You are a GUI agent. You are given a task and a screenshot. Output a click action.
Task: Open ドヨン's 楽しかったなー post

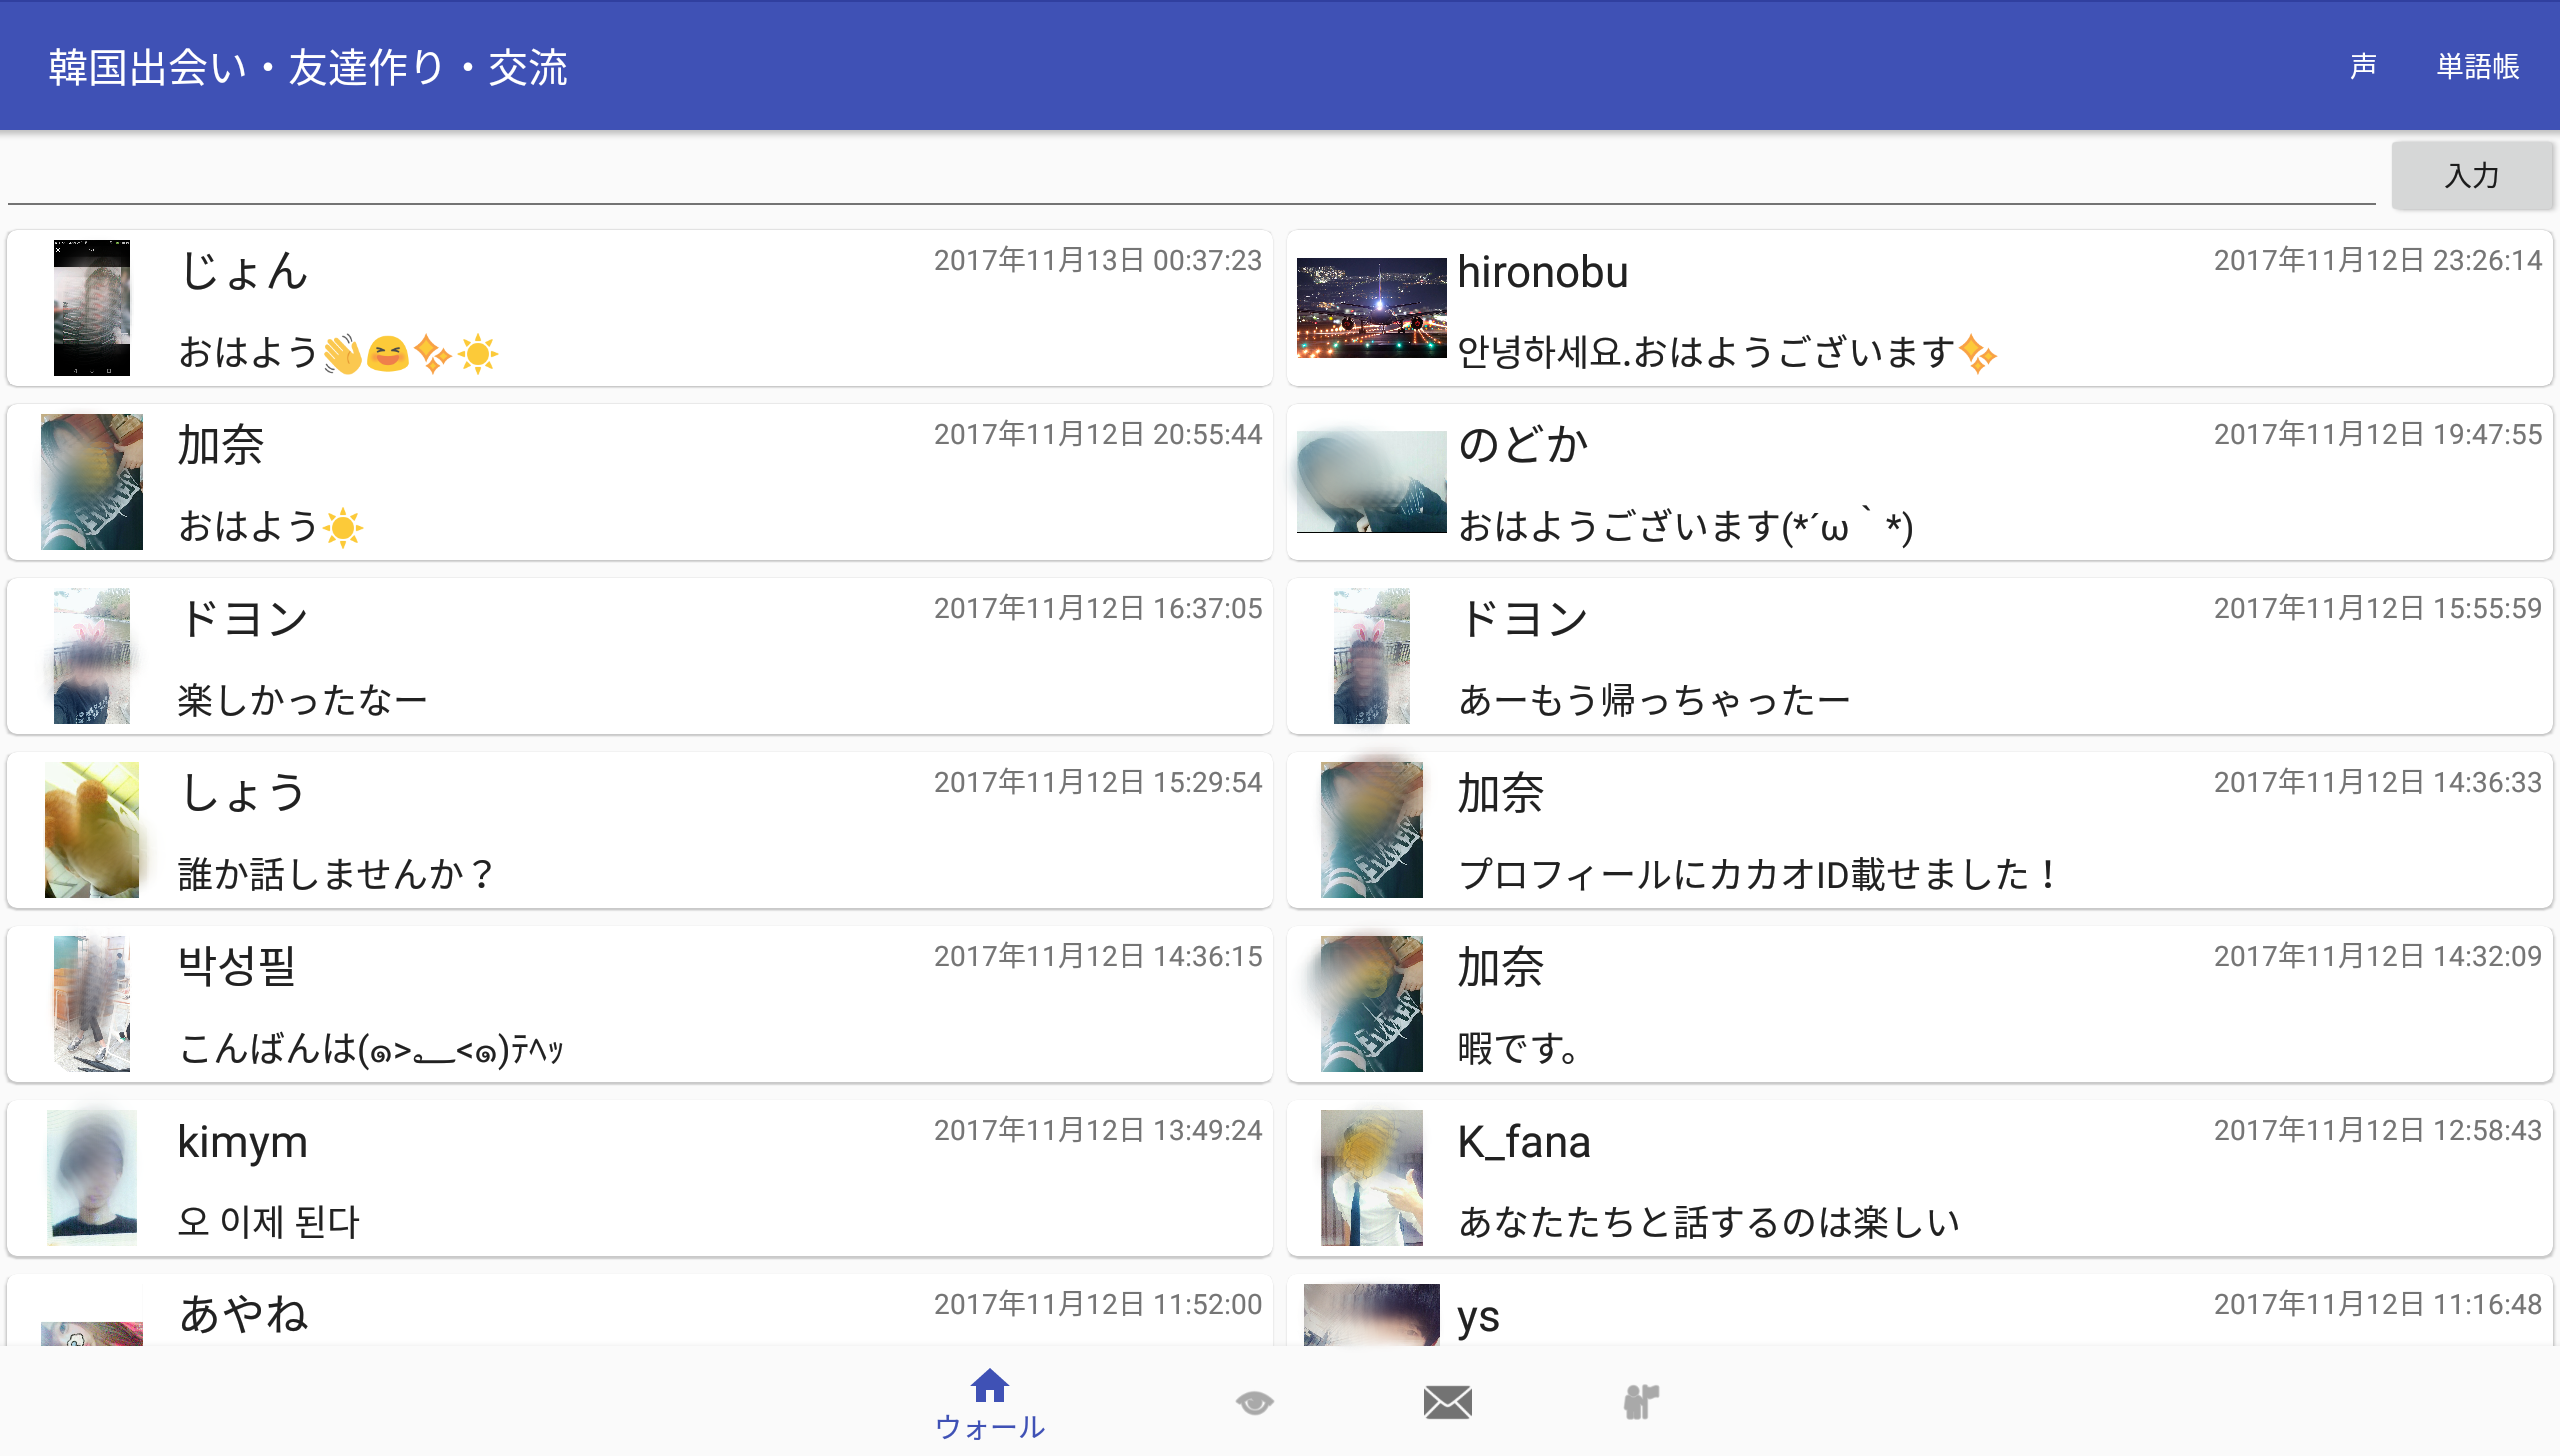[x=302, y=700]
